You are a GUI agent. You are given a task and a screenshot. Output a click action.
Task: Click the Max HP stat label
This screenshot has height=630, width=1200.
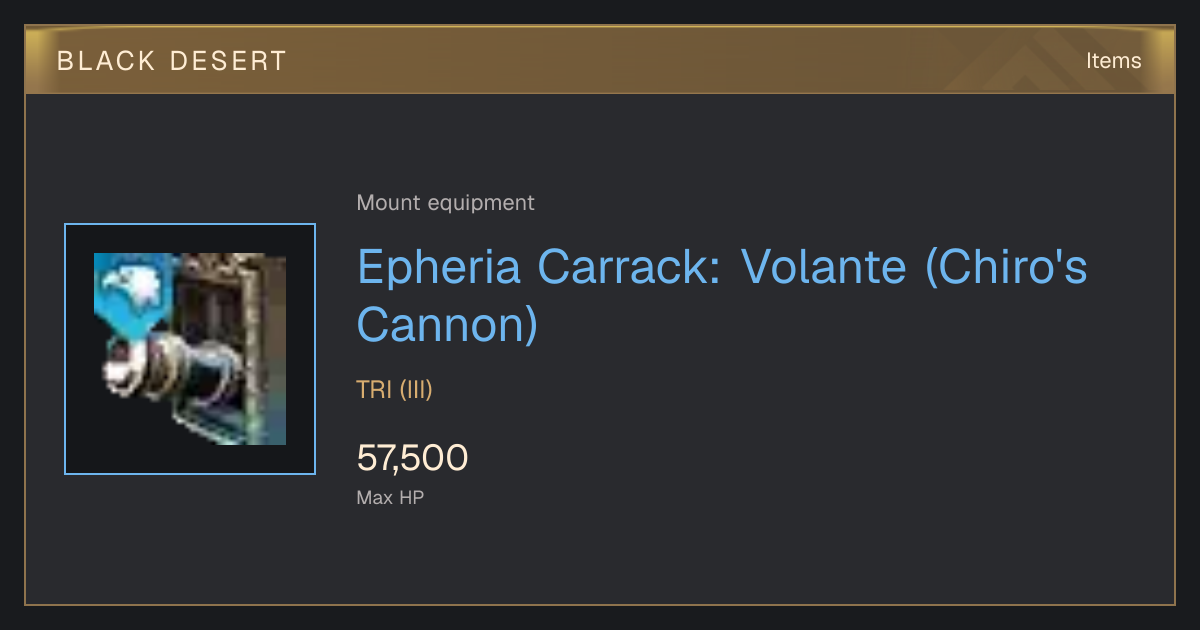tap(390, 497)
